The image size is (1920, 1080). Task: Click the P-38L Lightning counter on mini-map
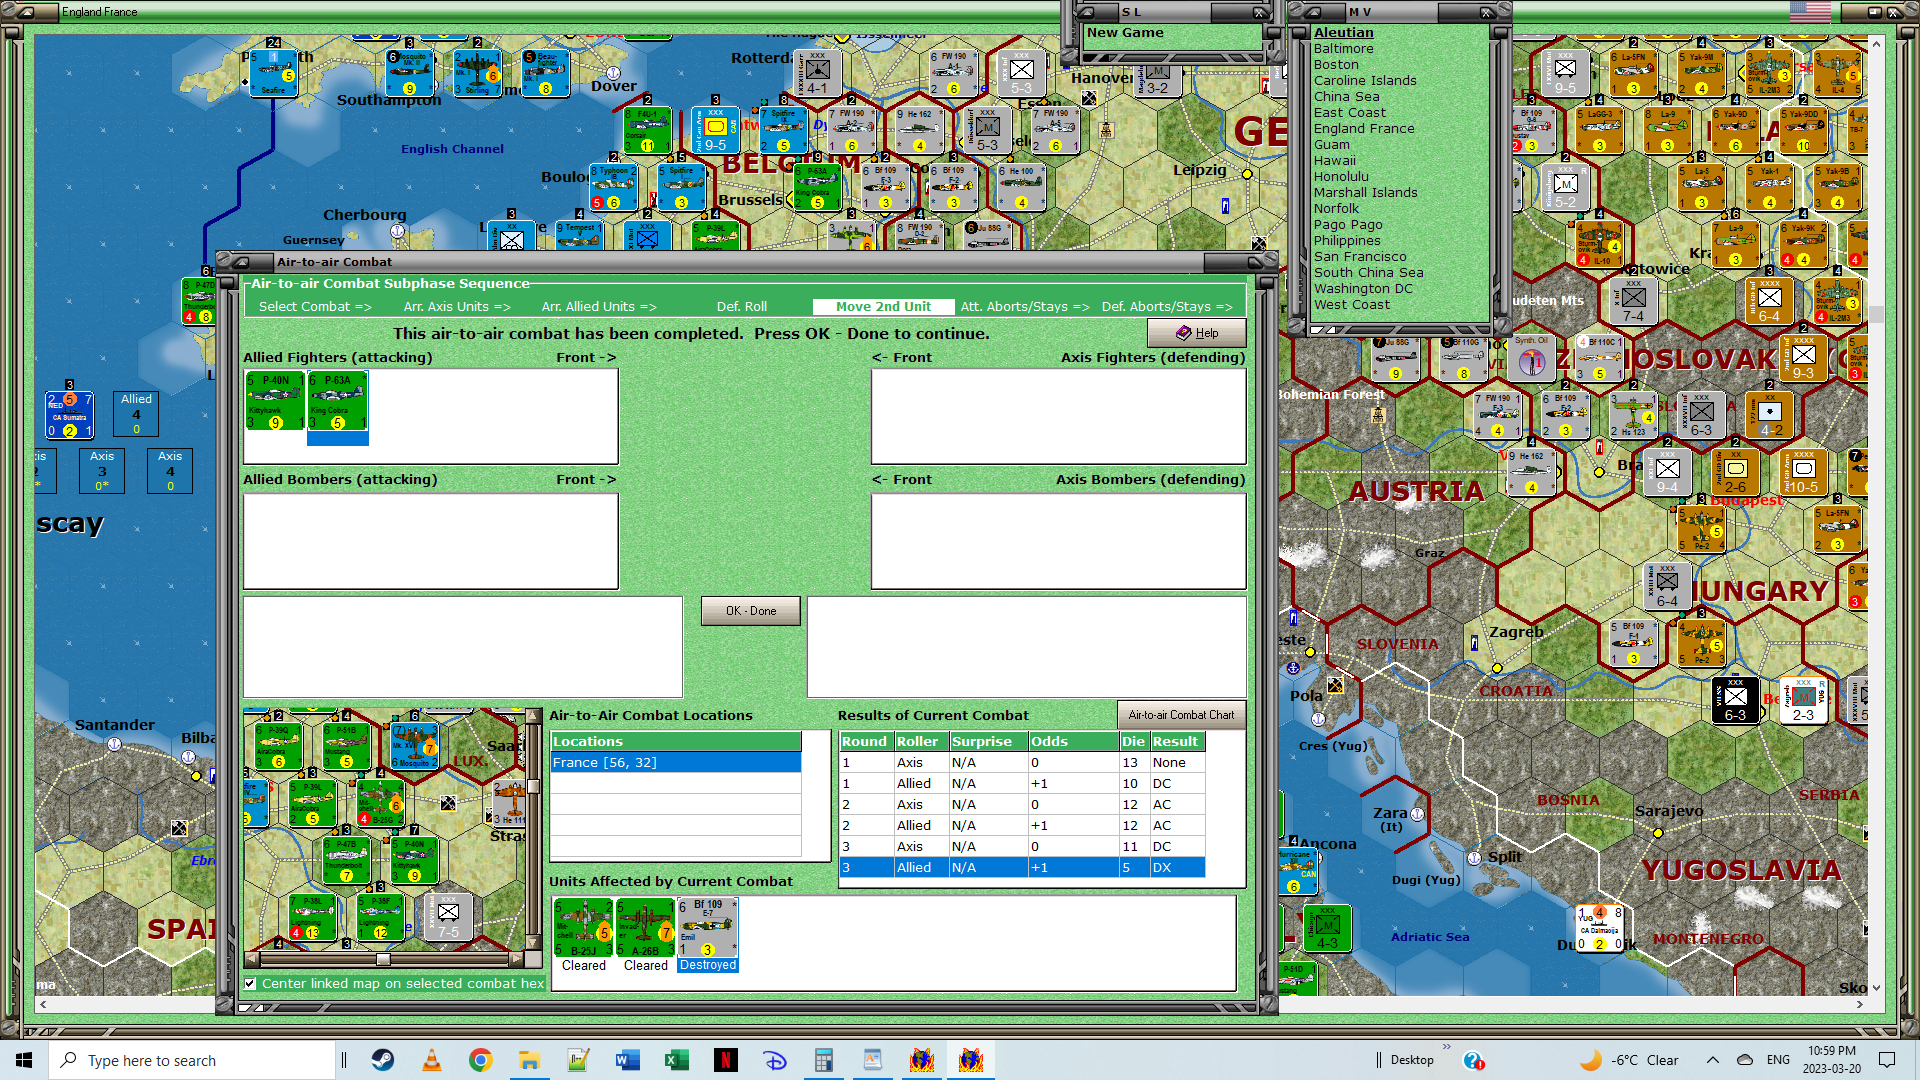pos(312,917)
